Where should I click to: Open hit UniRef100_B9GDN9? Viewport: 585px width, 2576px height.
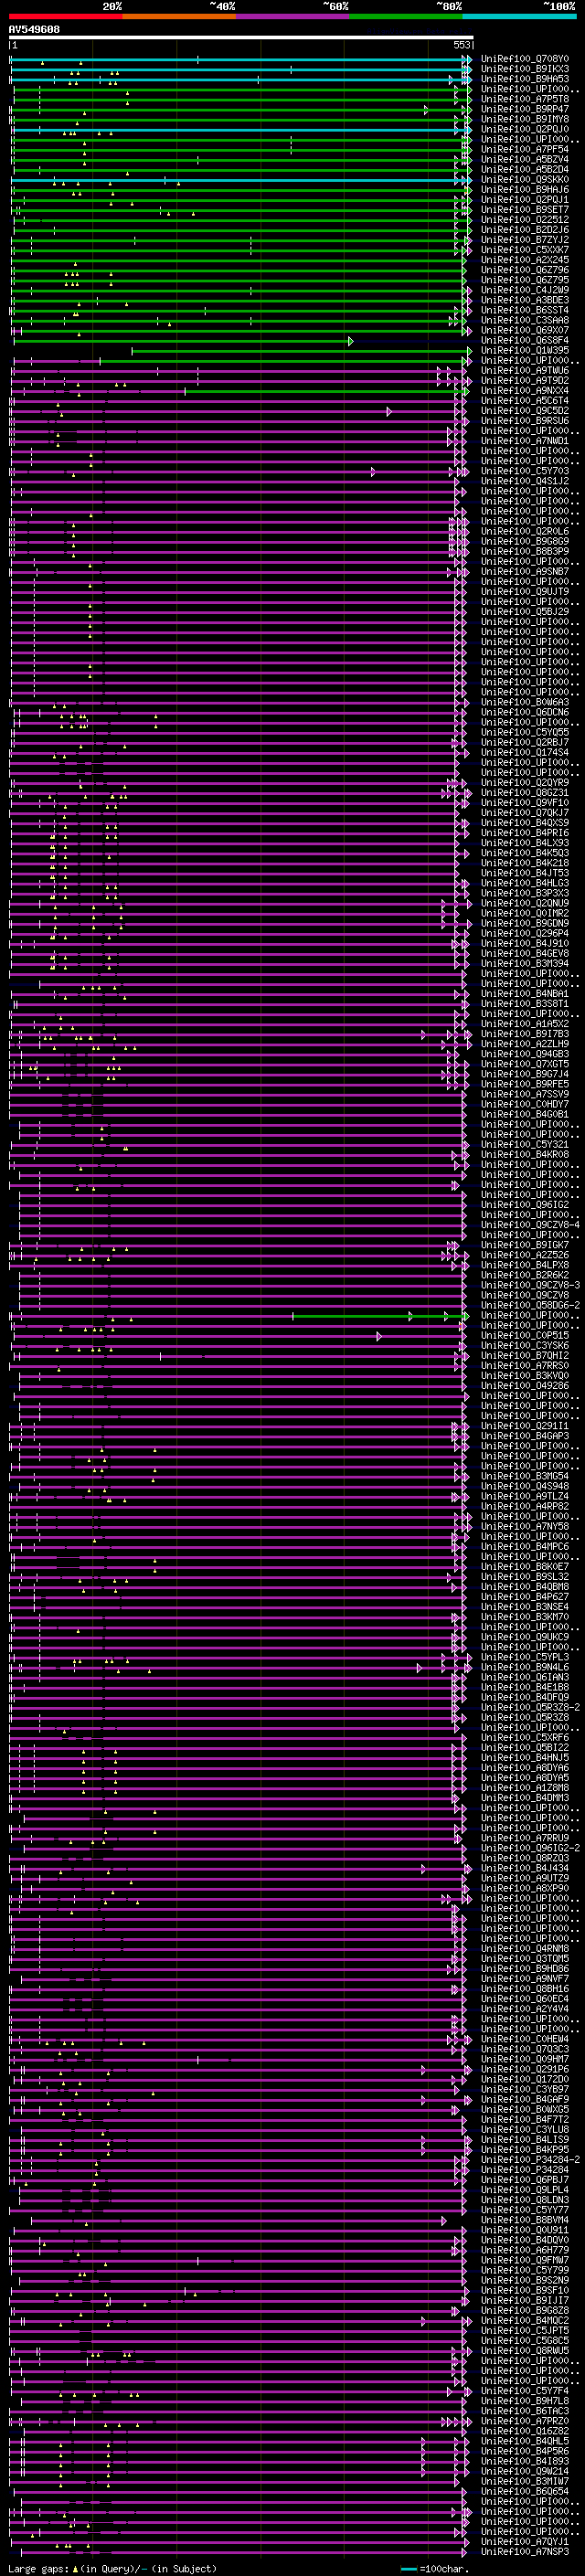525,923
